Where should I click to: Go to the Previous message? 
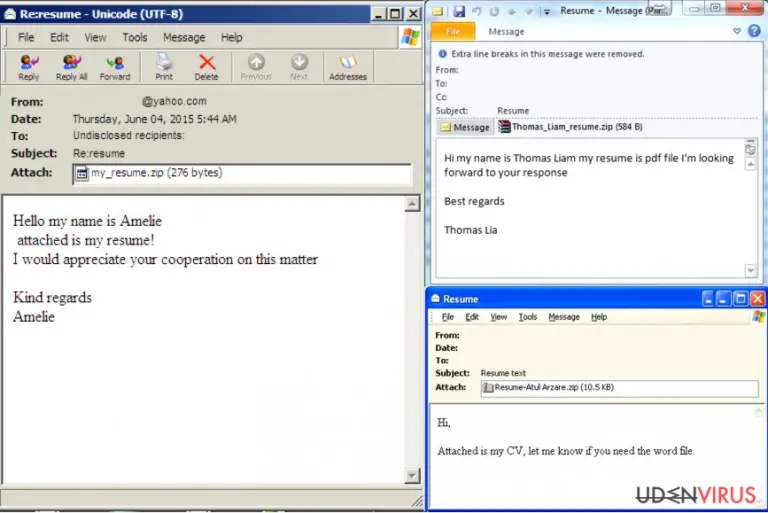[x=256, y=68]
